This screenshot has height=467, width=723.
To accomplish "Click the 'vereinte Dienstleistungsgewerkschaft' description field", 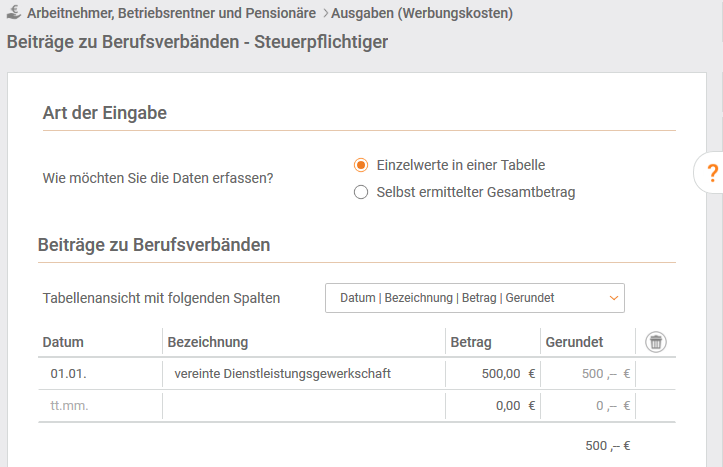I will (x=304, y=373).
